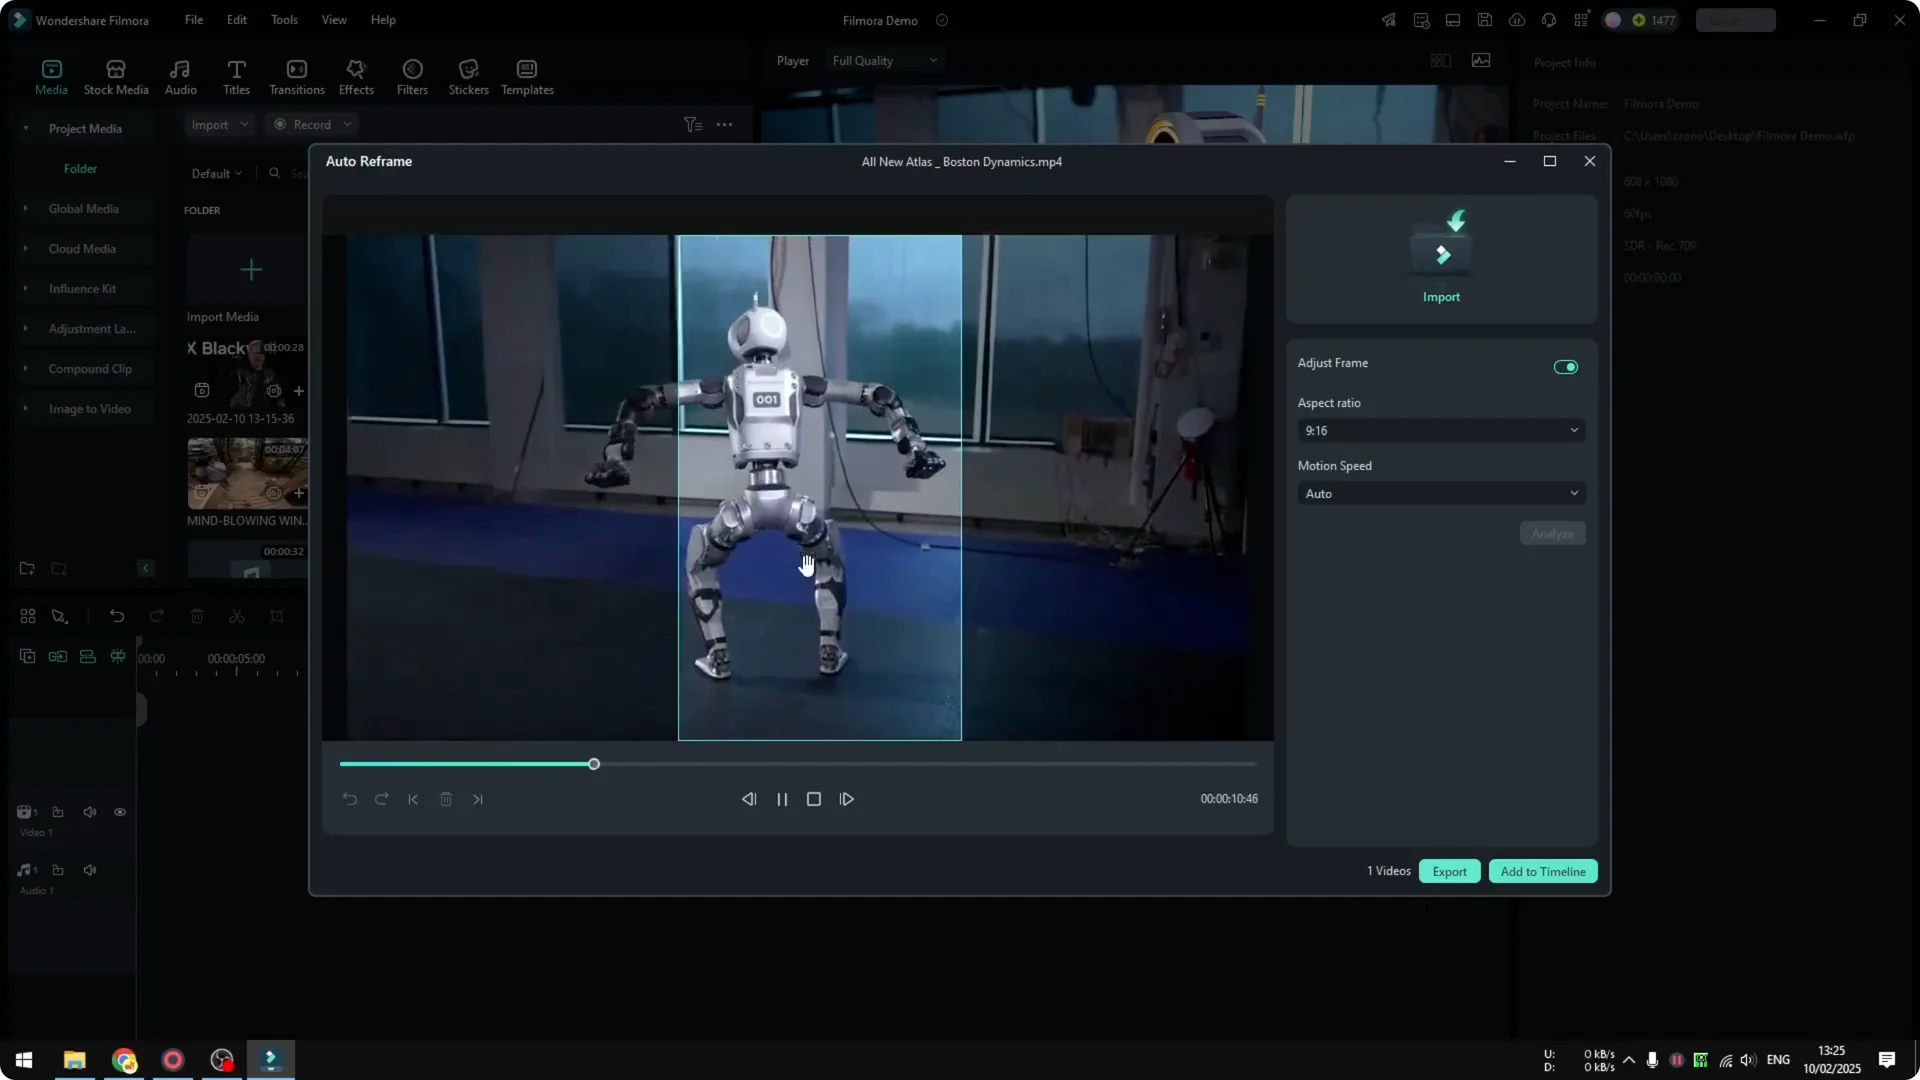Expand the Image to Video tree item

coord(26,409)
